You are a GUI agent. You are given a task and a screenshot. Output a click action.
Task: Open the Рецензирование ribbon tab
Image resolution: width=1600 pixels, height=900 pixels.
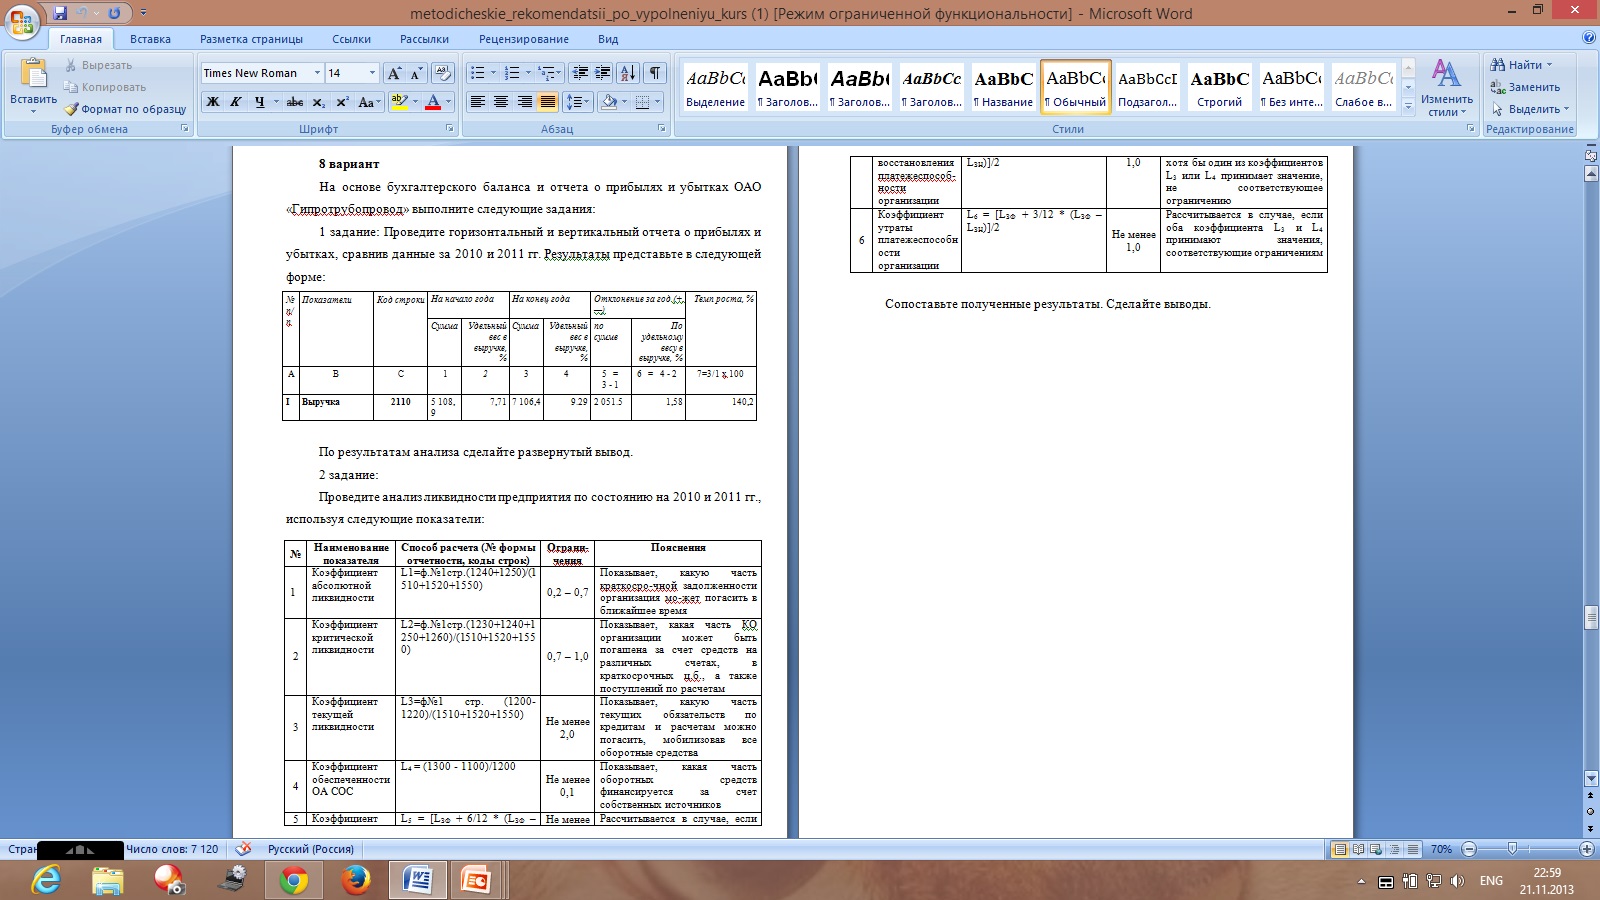tap(523, 39)
